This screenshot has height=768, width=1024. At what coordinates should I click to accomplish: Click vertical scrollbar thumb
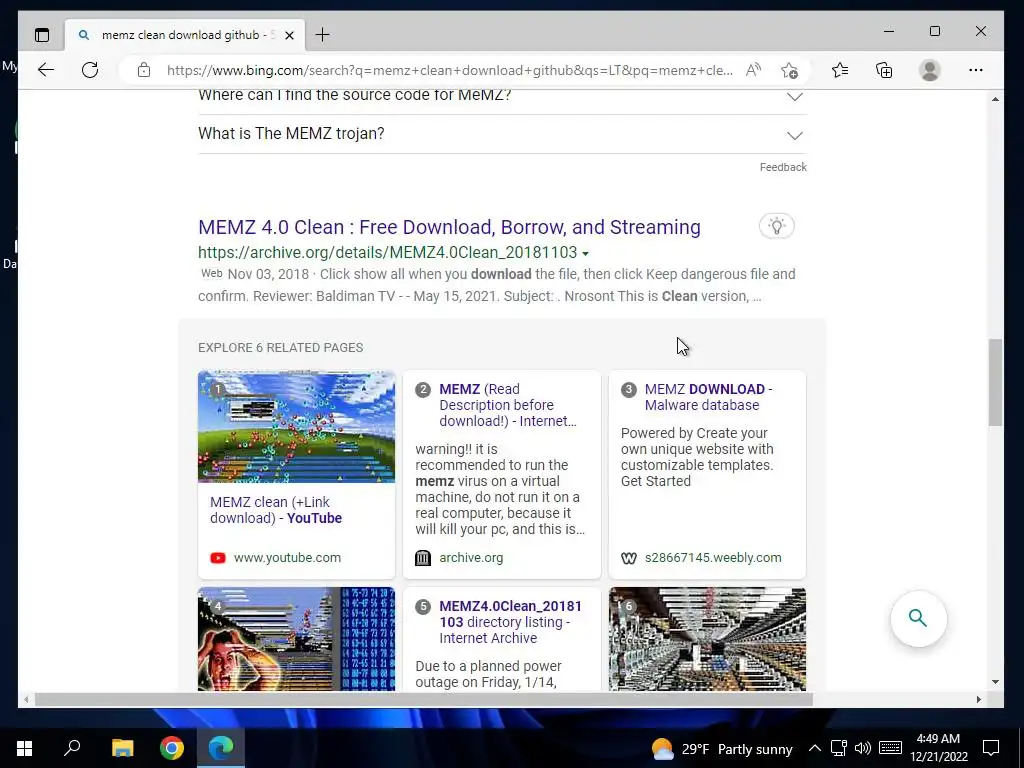click(x=995, y=383)
